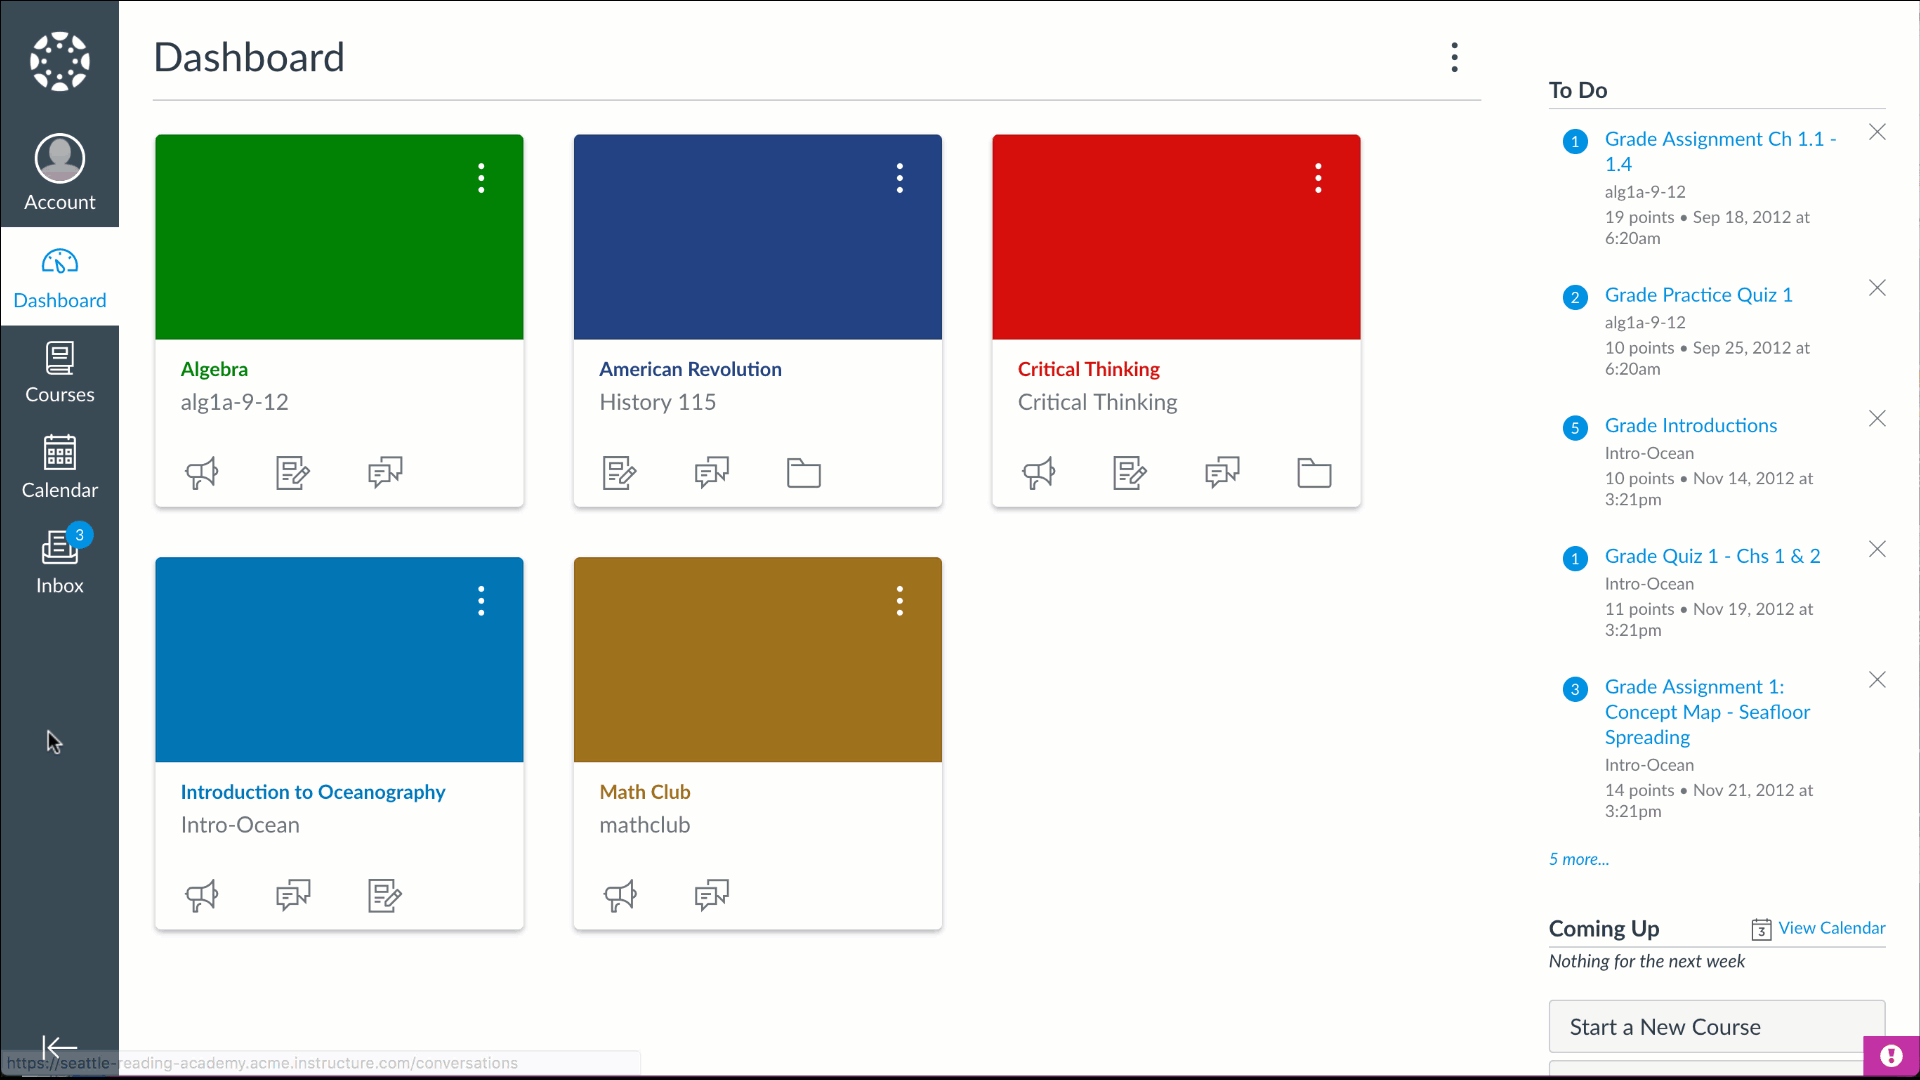Open Math Club announcements icon

(x=620, y=894)
